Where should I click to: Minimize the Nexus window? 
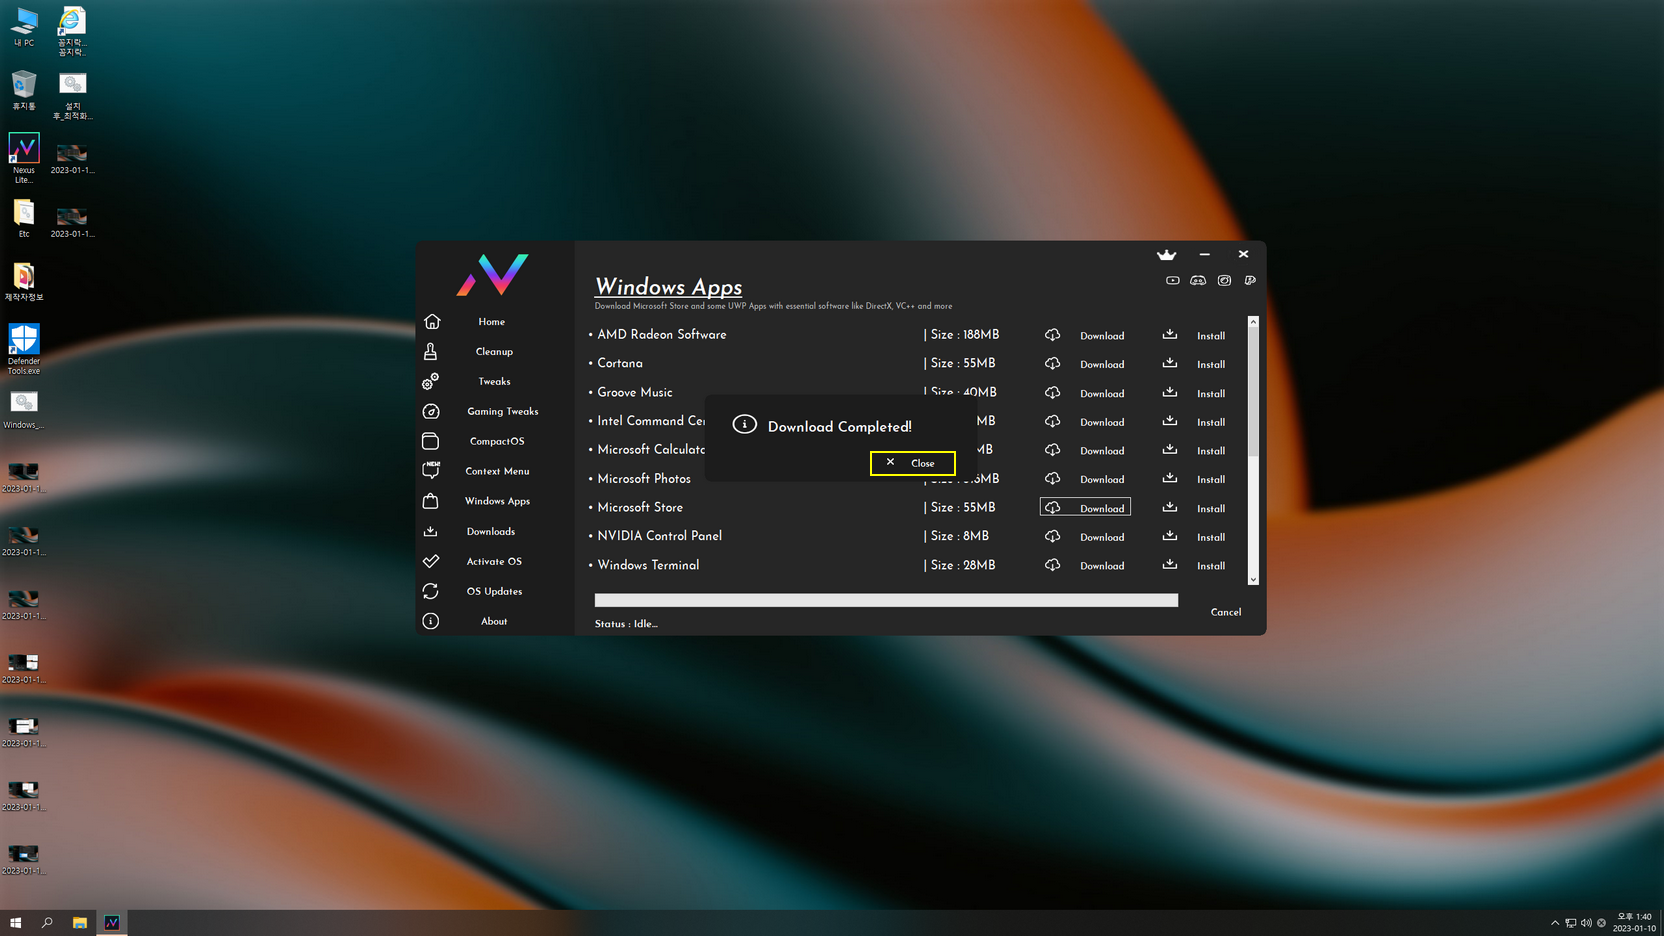click(1205, 255)
